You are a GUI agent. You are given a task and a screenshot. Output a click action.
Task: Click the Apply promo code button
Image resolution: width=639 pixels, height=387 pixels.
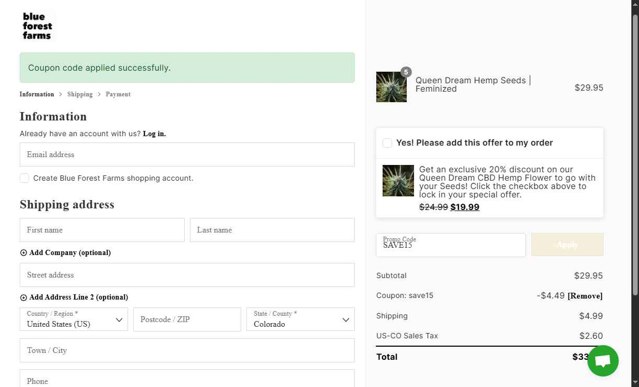pyautogui.click(x=567, y=244)
